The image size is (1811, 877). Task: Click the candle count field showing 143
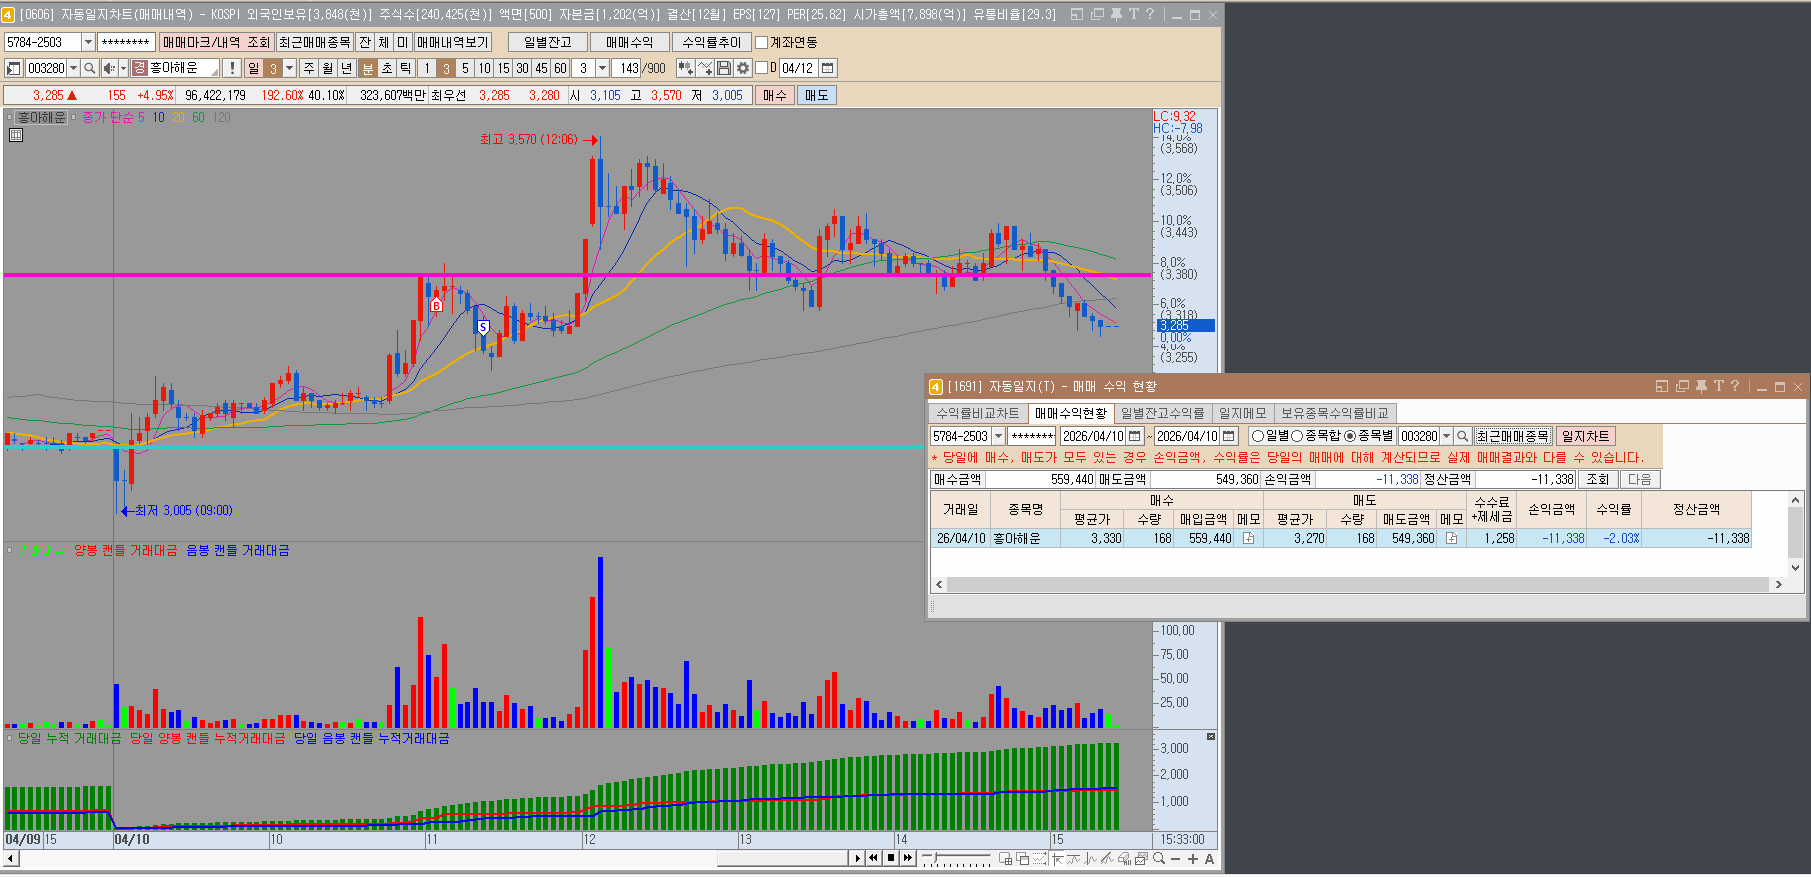628,68
